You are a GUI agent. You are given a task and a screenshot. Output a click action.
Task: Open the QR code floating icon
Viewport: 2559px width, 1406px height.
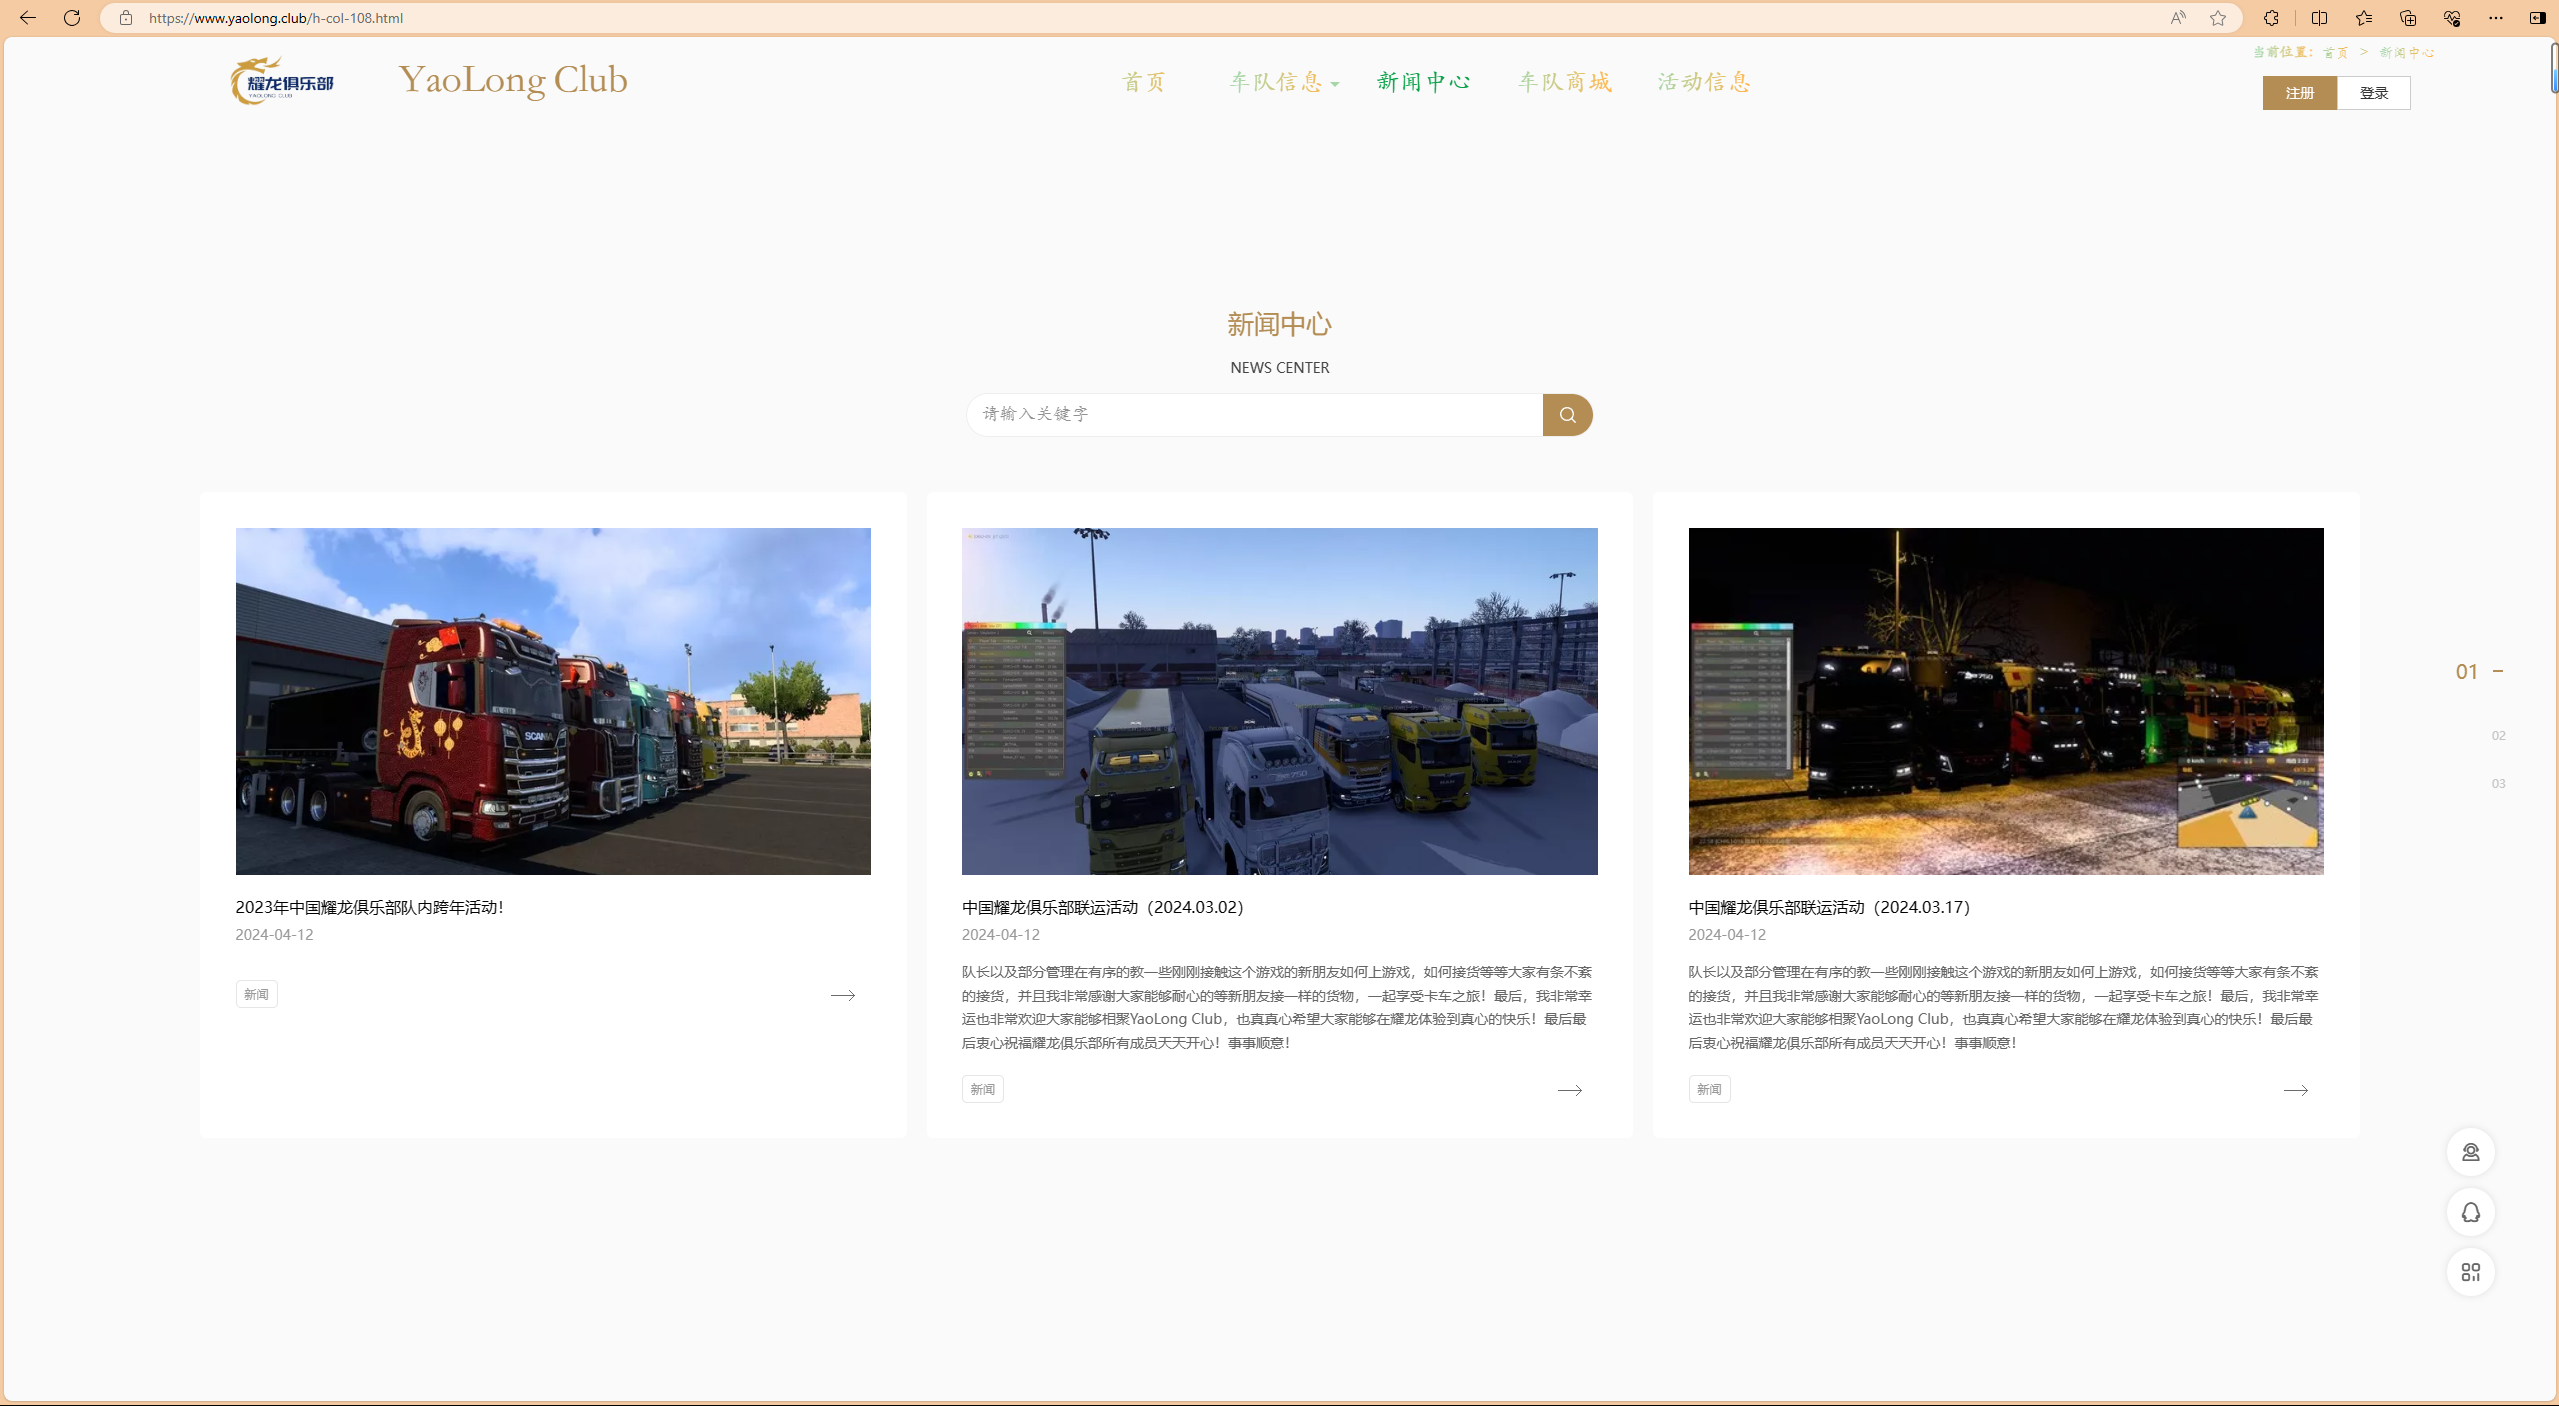(2470, 1272)
